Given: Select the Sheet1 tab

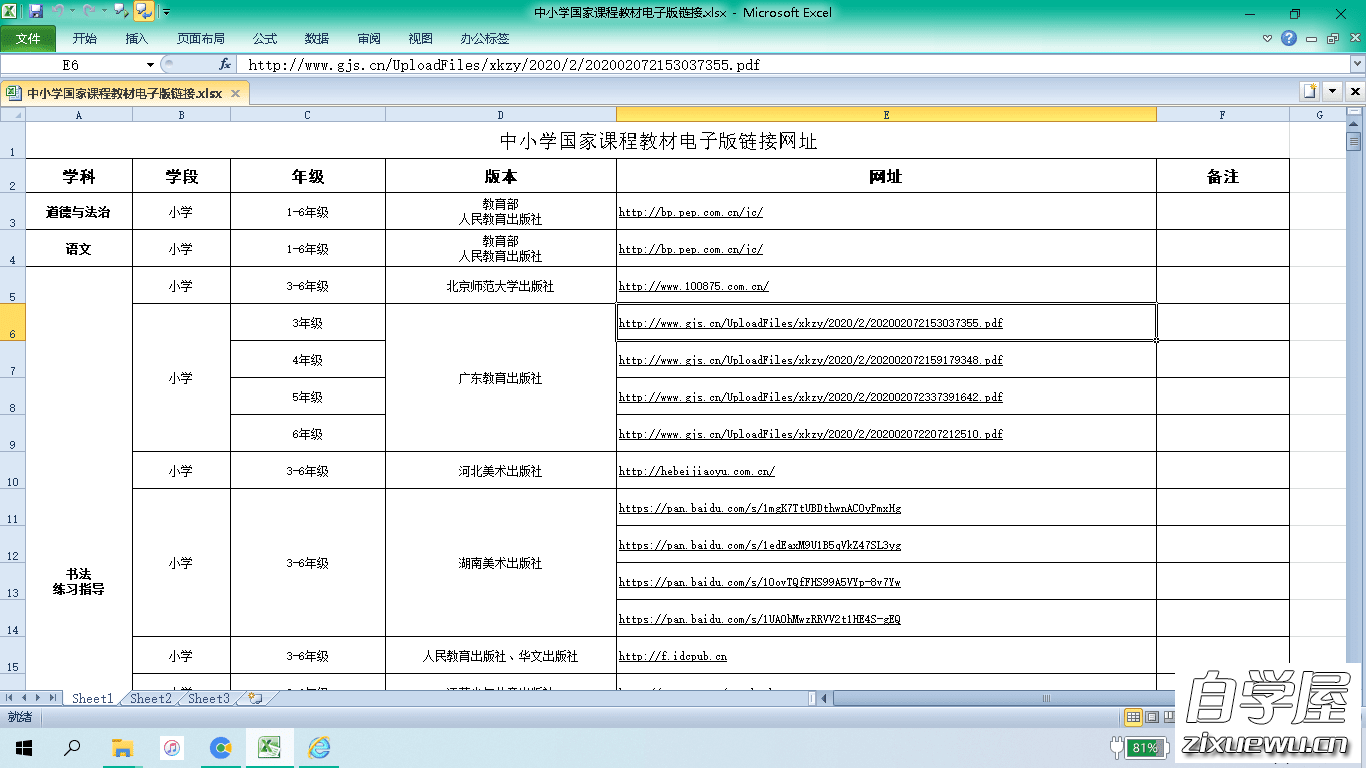Looking at the screenshot, I should click(x=93, y=698).
